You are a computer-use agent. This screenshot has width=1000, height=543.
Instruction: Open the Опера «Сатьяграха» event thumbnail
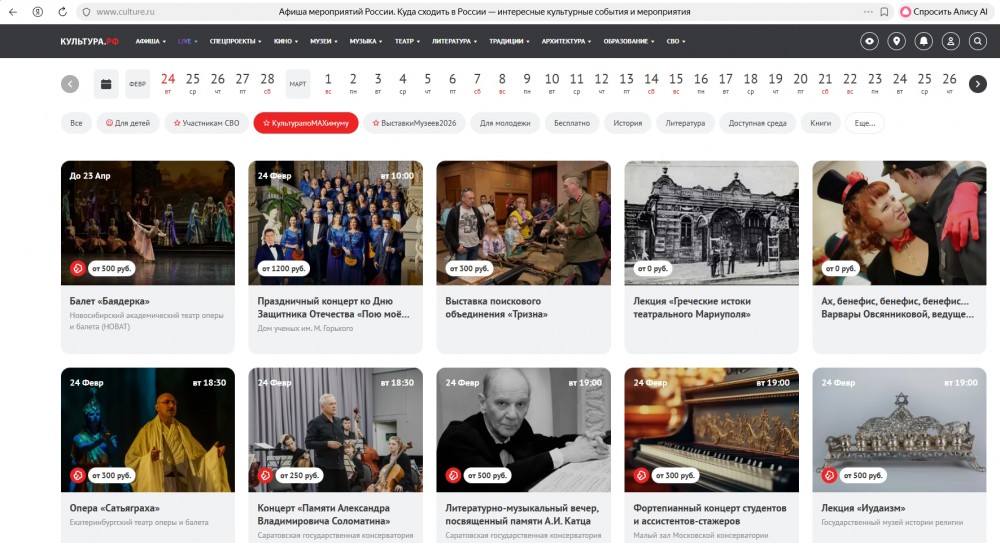[x=148, y=430]
